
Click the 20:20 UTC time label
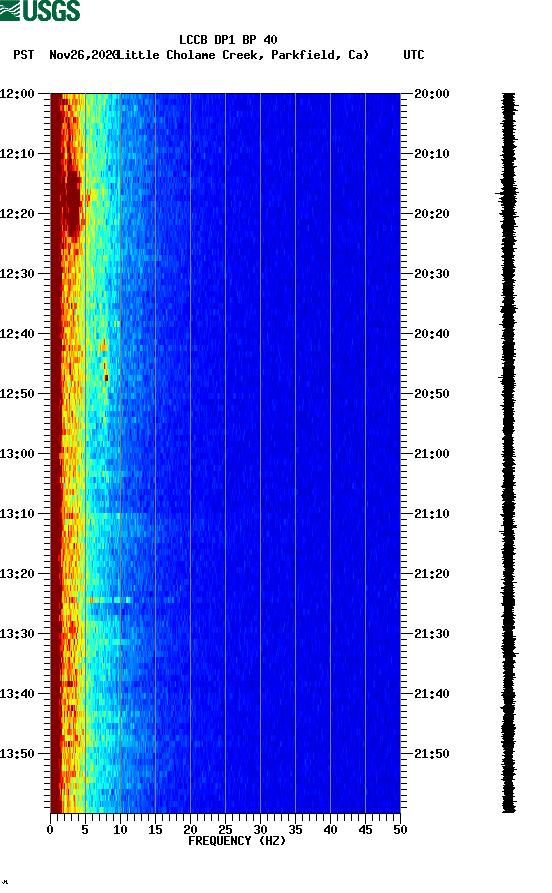(432, 214)
